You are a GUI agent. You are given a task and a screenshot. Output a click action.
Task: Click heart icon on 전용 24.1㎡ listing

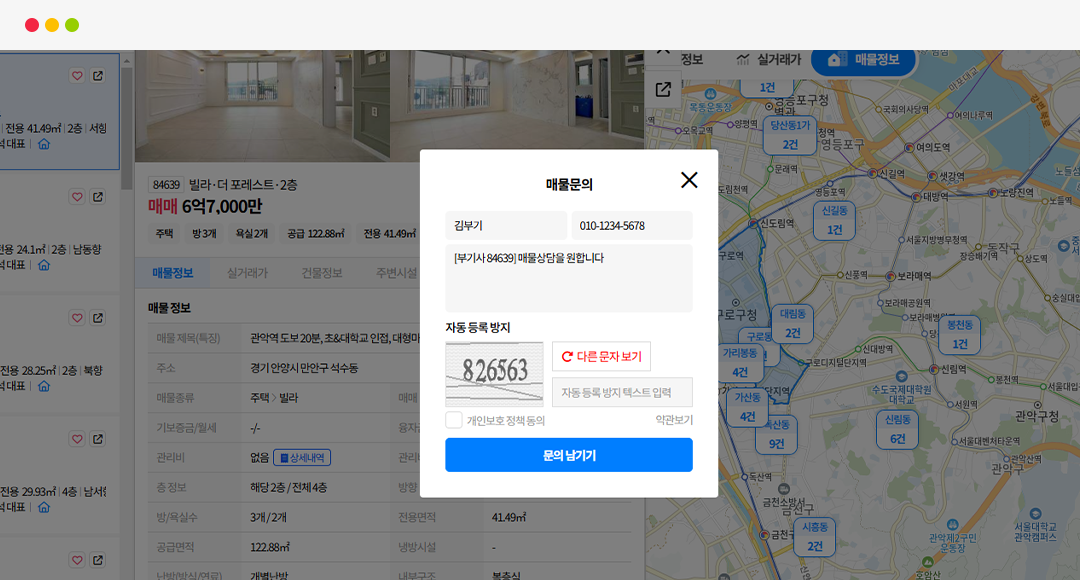(x=77, y=197)
